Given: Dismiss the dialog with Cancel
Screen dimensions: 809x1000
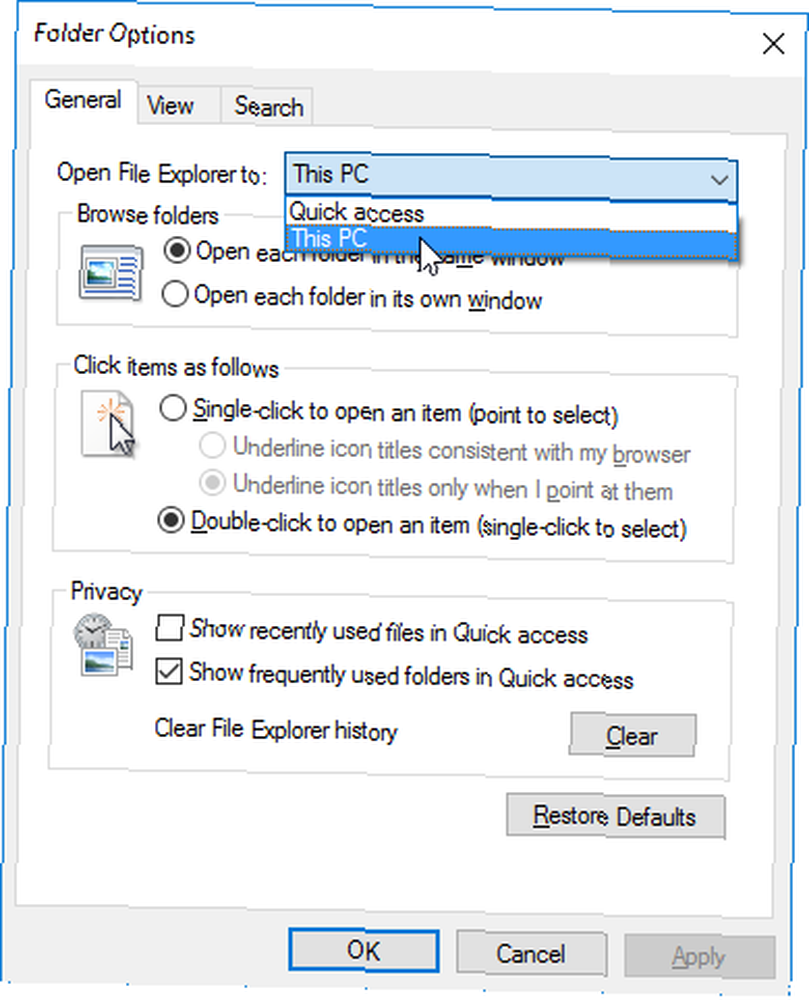Looking at the screenshot, I should click(531, 954).
